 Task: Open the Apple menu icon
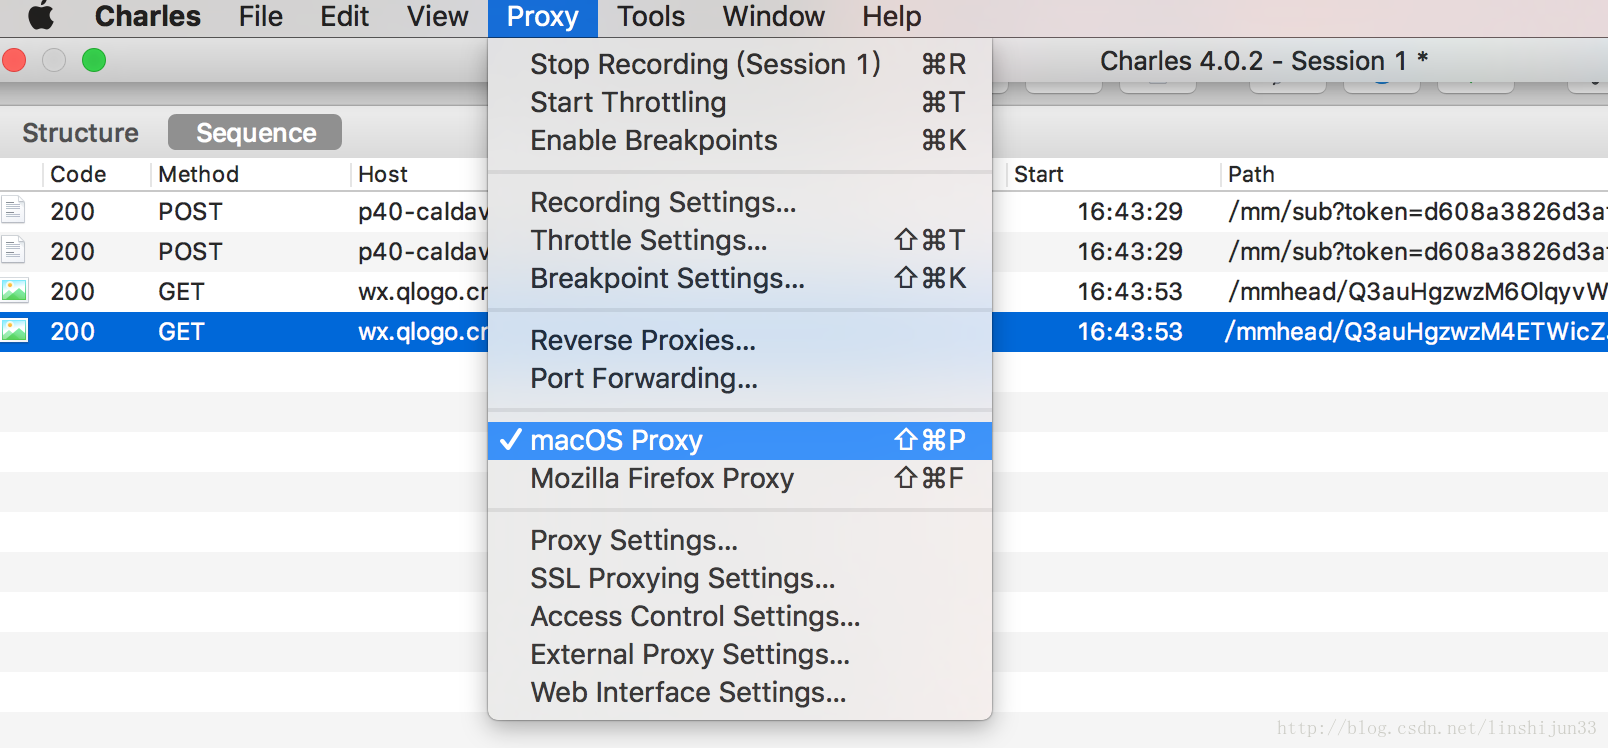tap(41, 16)
